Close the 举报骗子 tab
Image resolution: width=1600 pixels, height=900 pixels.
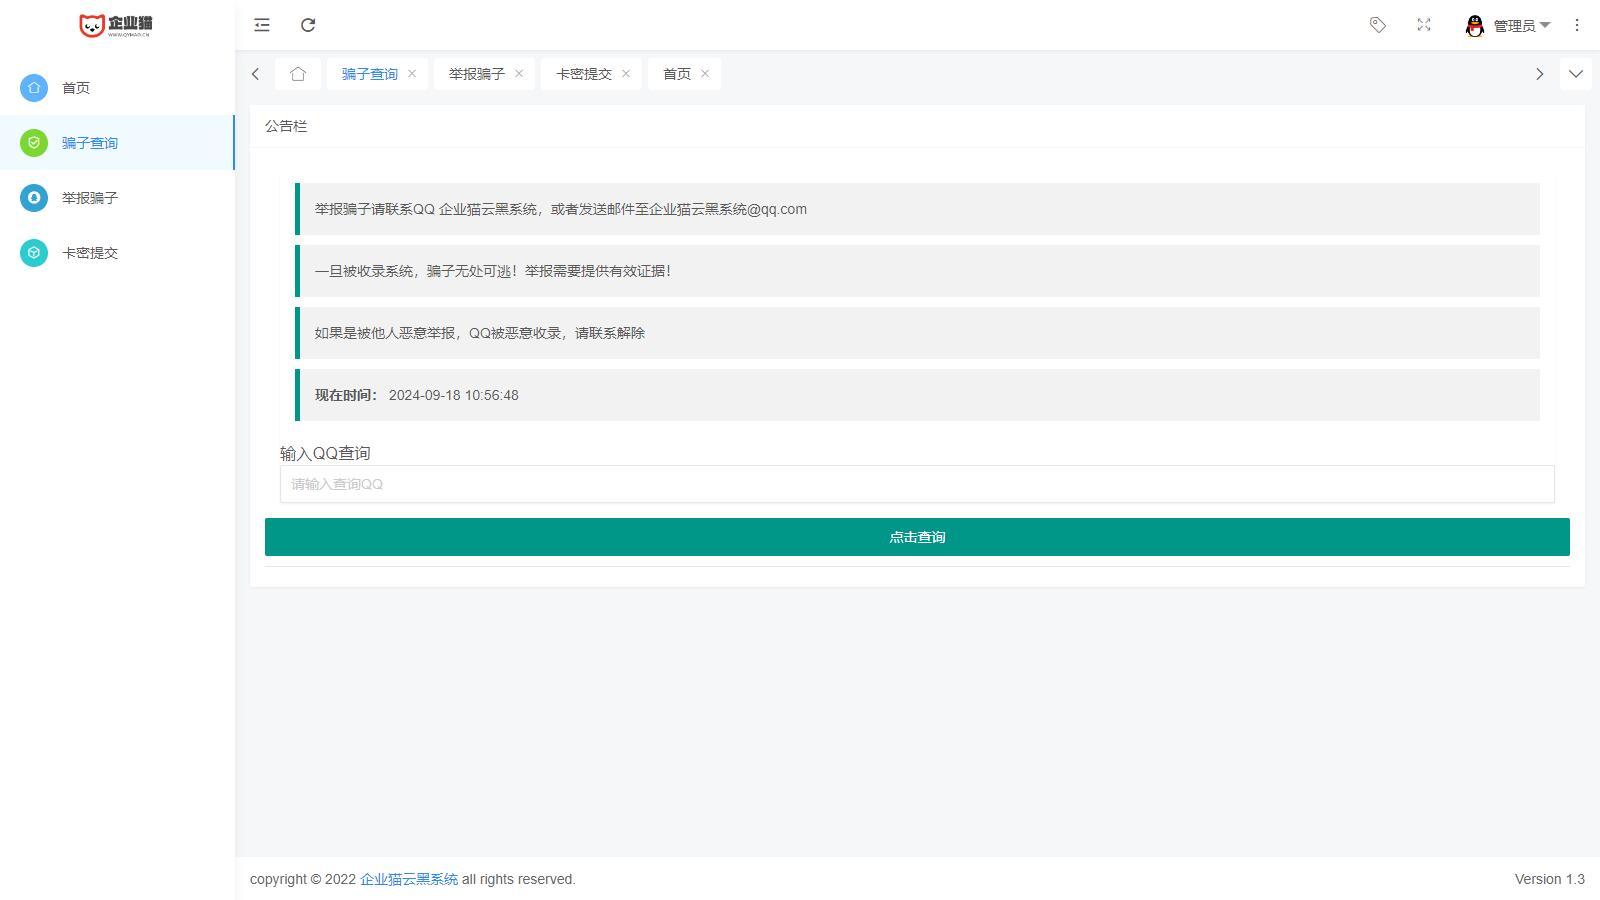[x=519, y=74]
